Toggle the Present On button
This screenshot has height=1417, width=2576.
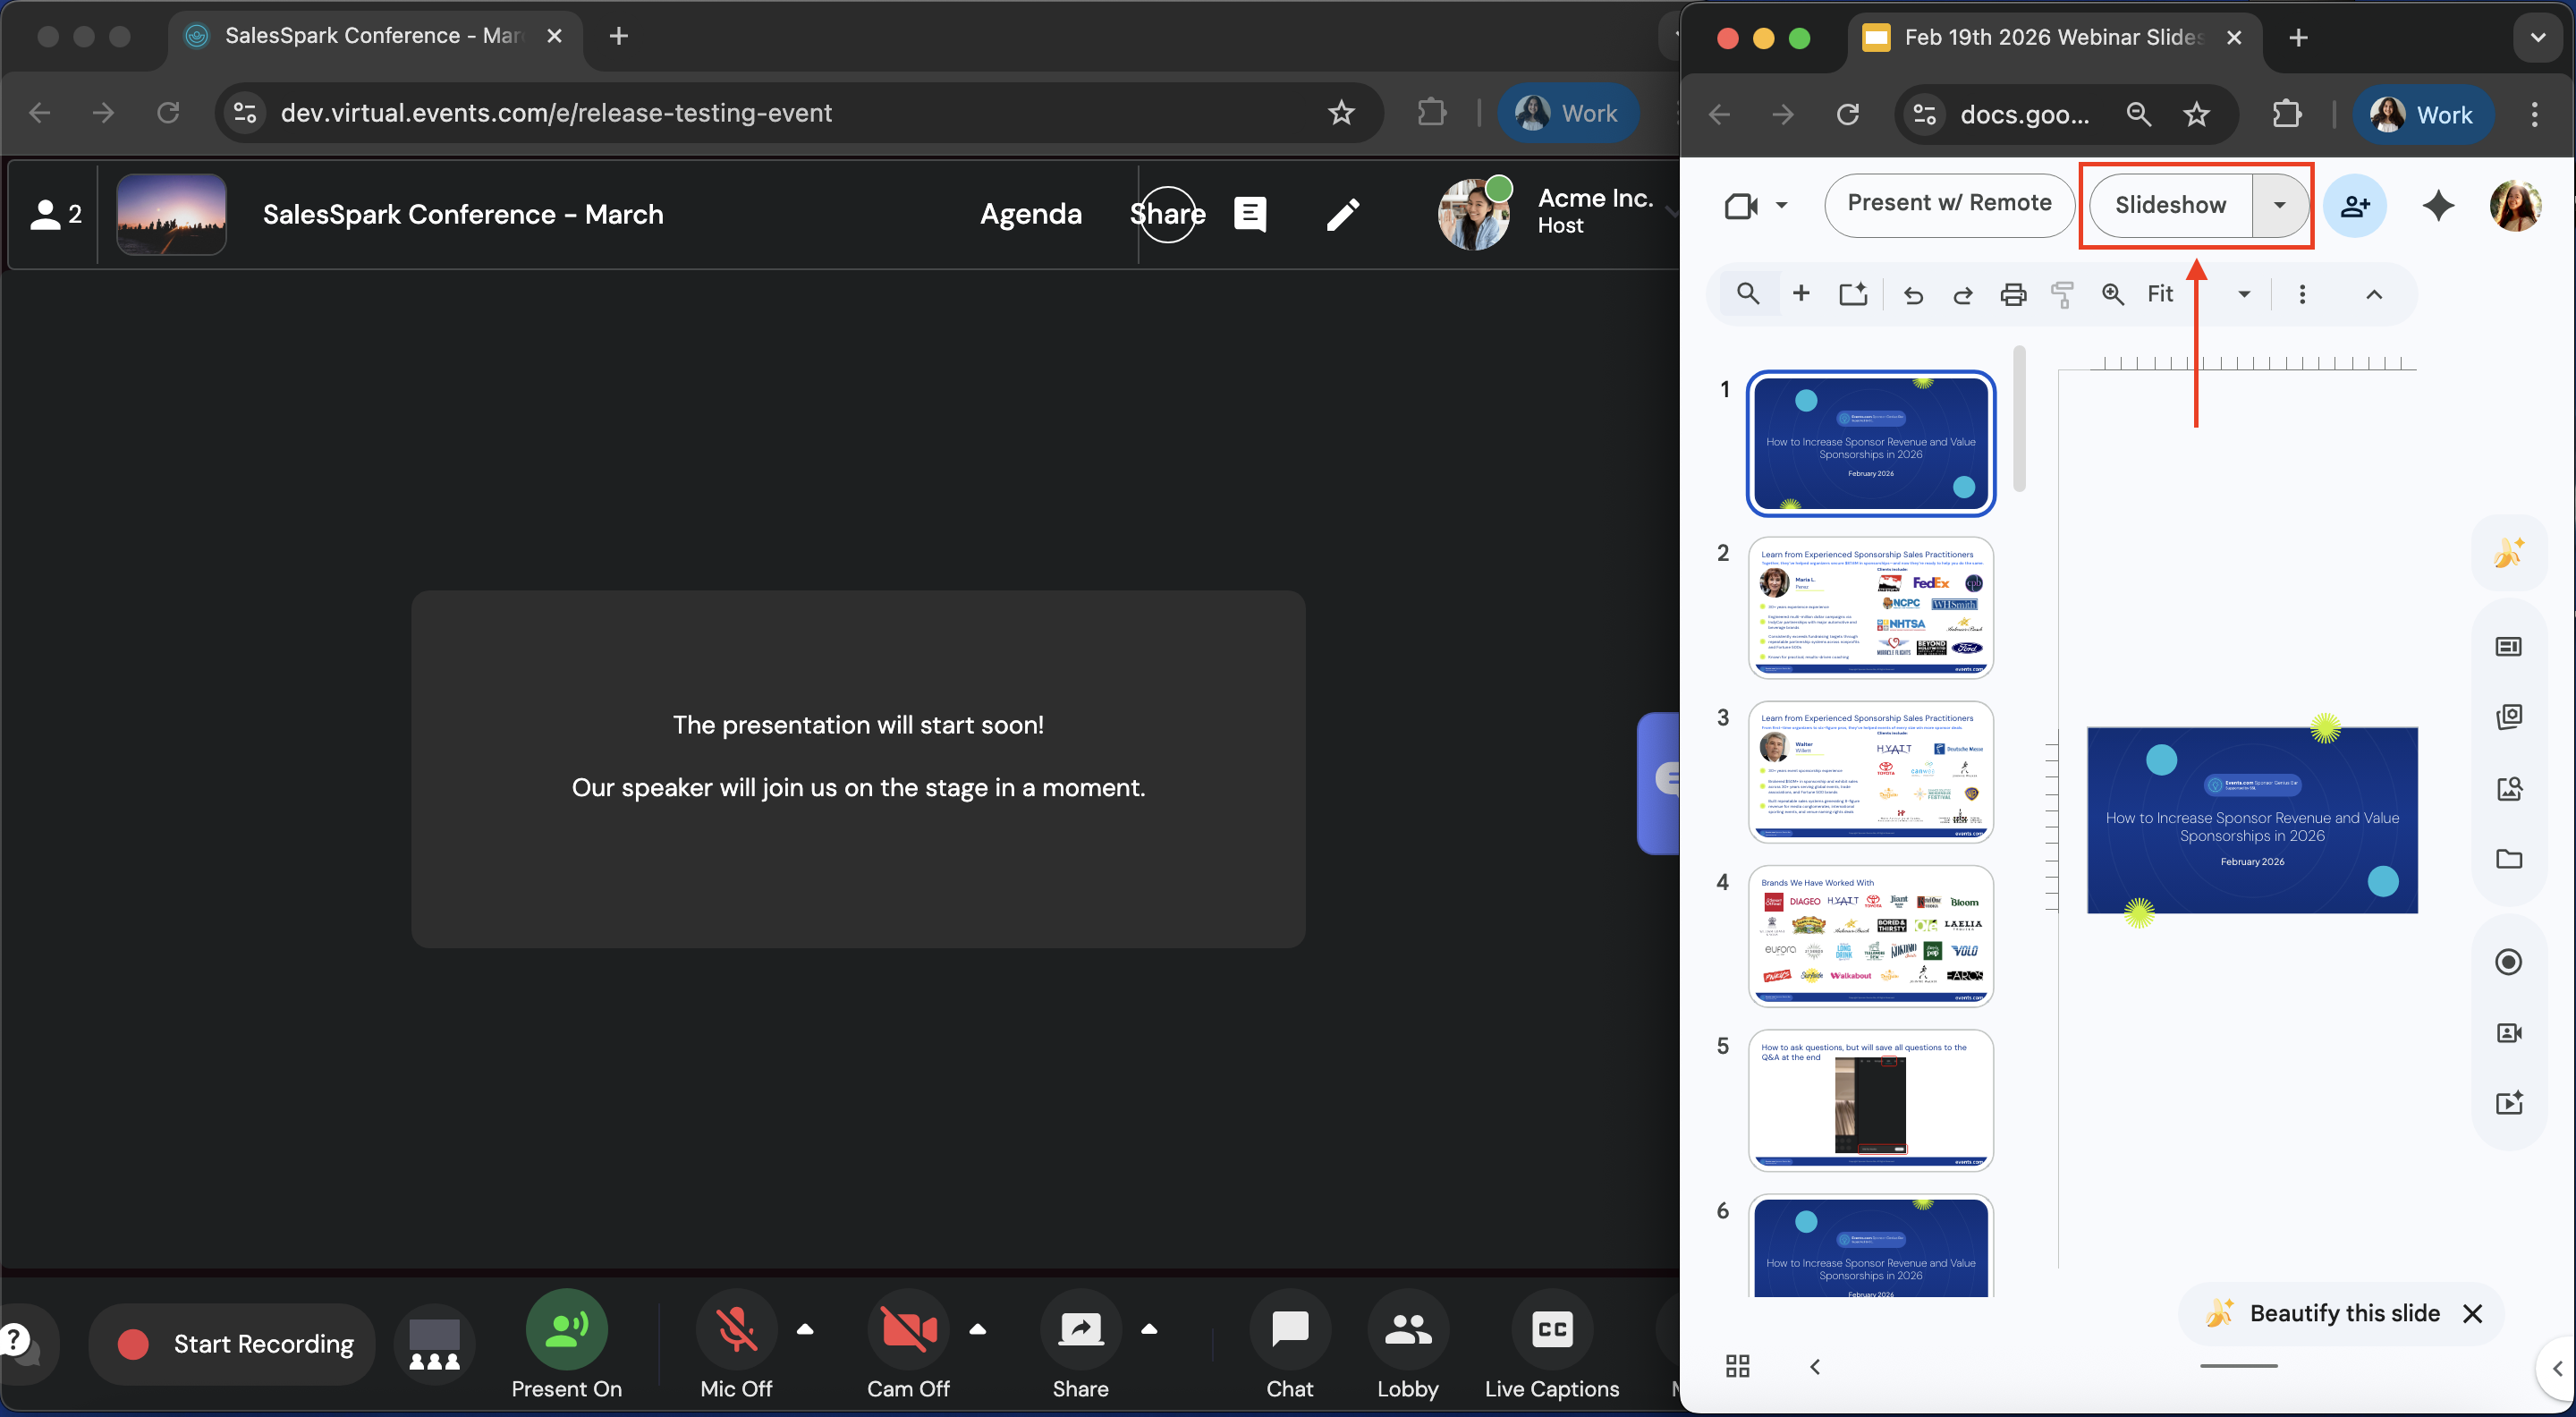pyautogui.click(x=566, y=1330)
